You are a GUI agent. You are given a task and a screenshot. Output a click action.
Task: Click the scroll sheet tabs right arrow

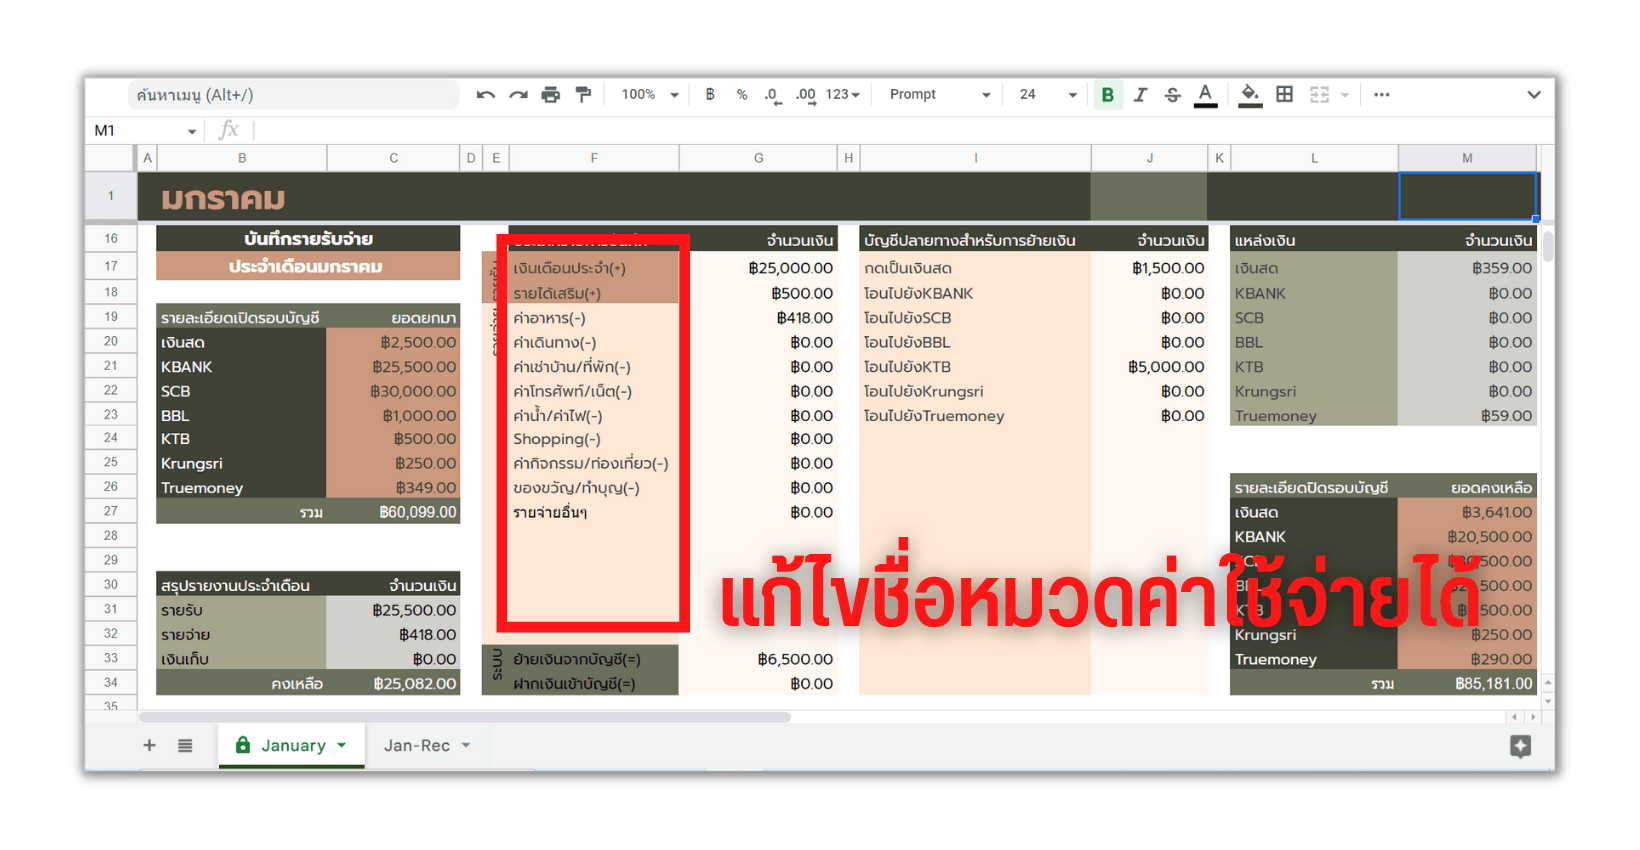[1532, 717]
